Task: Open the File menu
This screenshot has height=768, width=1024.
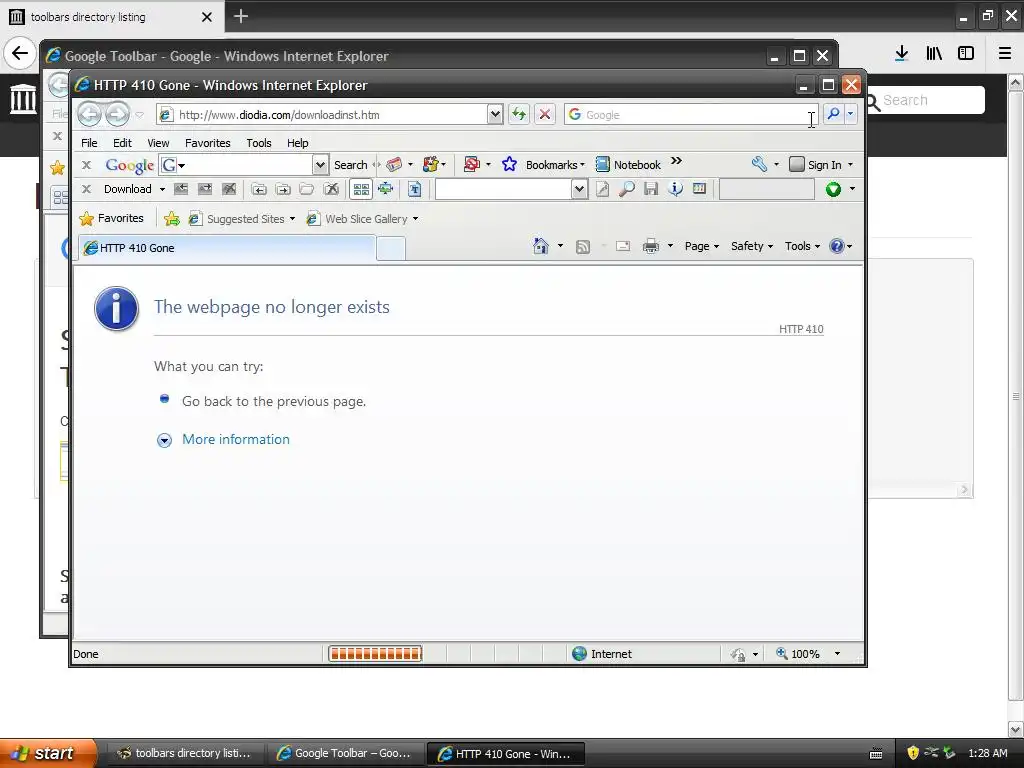Action: tap(89, 143)
